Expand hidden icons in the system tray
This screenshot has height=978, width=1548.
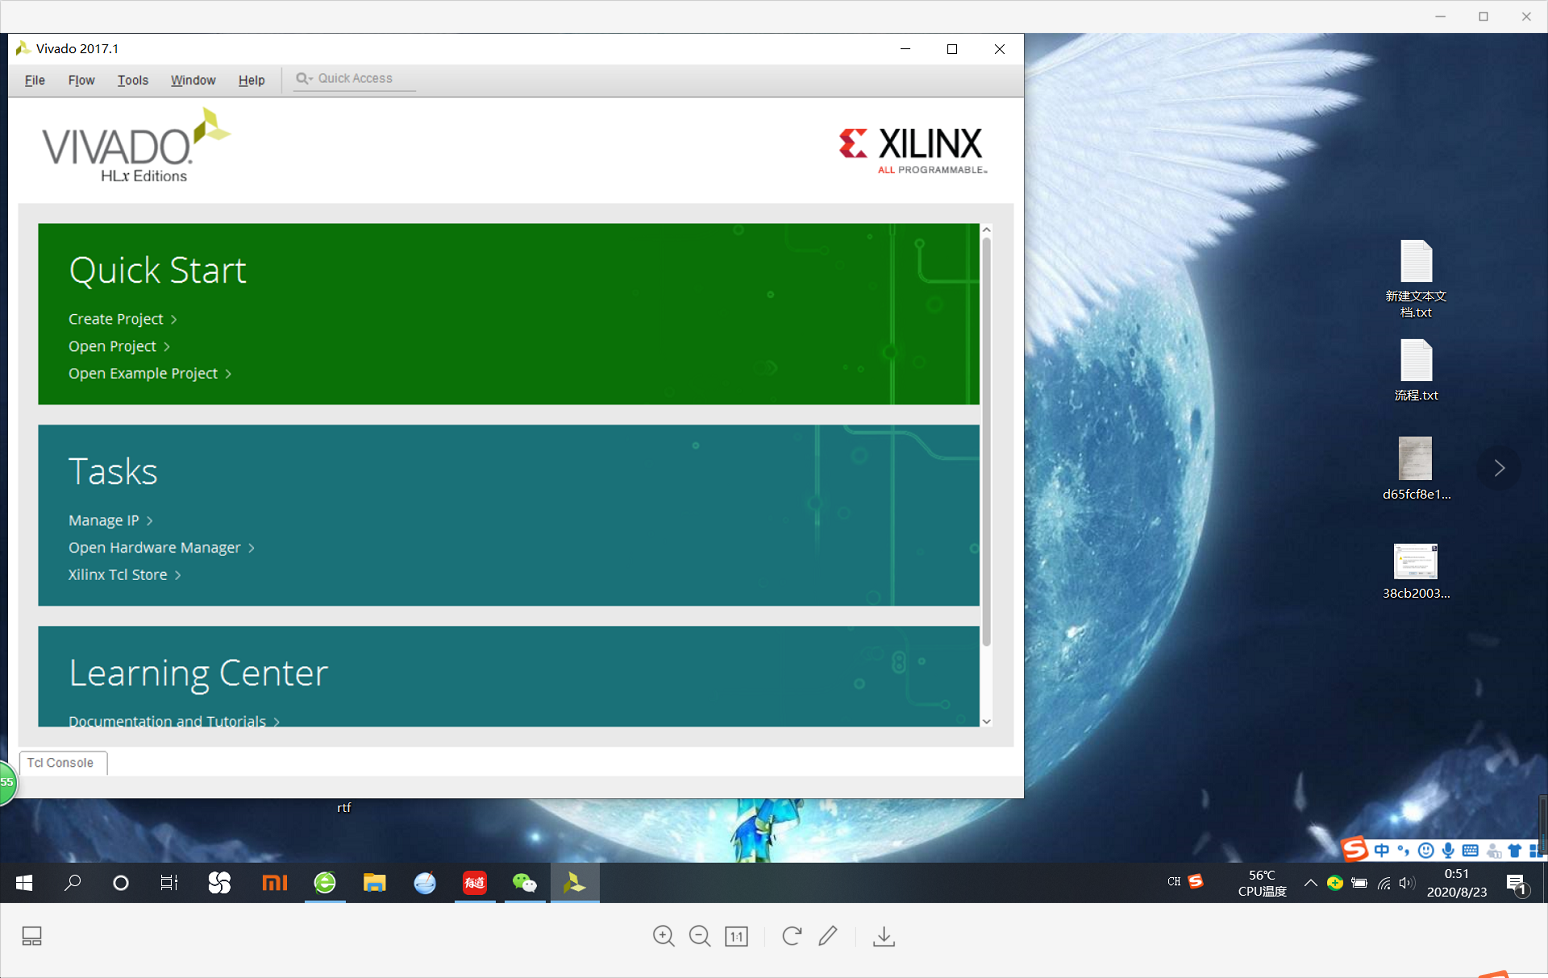[x=1310, y=884]
